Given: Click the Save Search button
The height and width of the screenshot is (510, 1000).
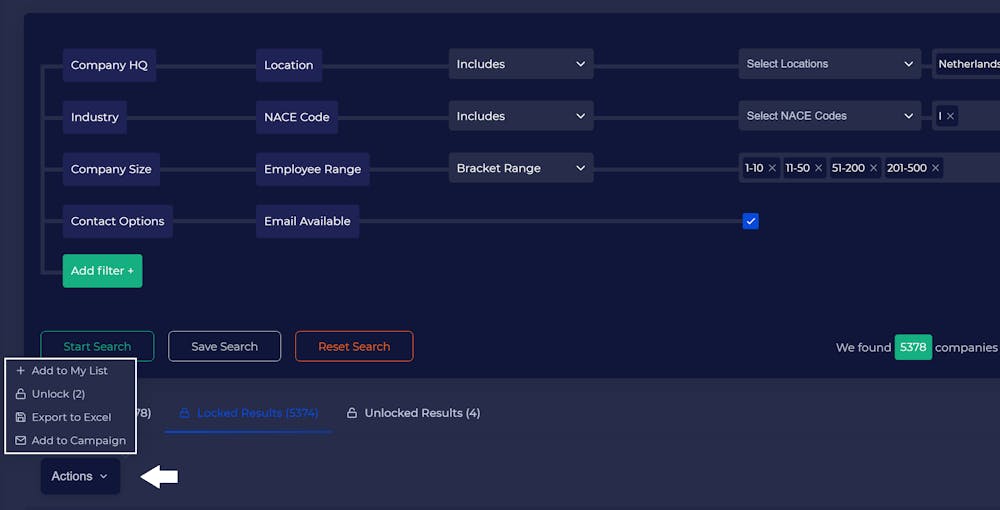Looking at the screenshot, I should [224, 346].
